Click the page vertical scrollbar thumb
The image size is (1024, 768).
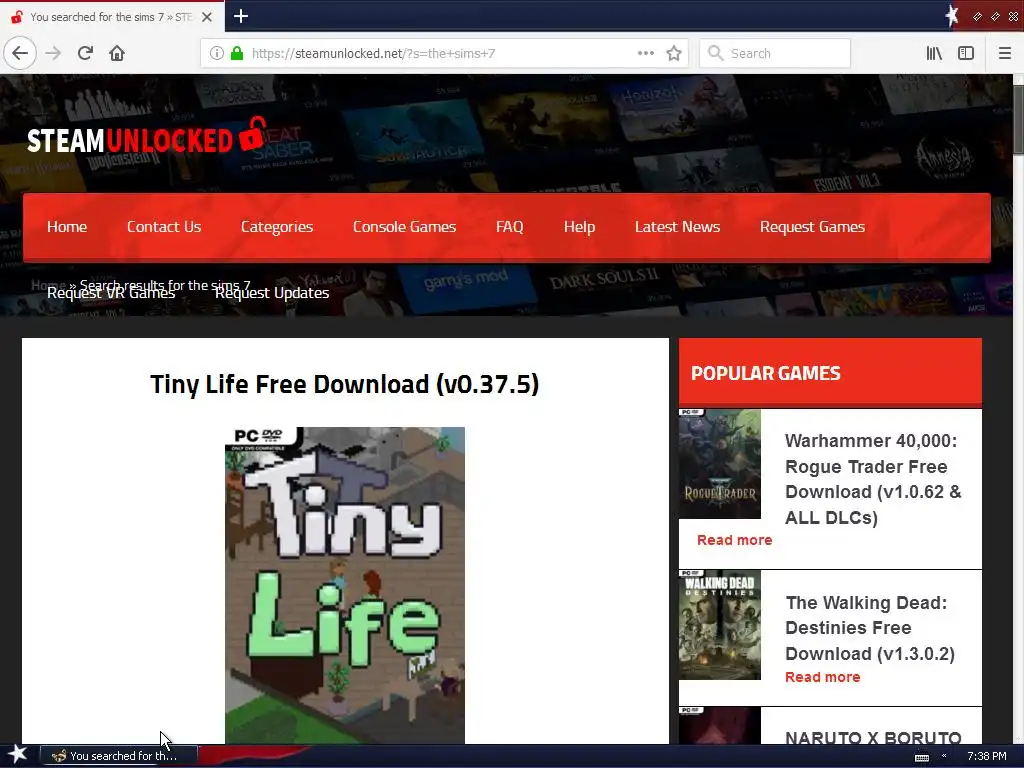coord(1018,119)
